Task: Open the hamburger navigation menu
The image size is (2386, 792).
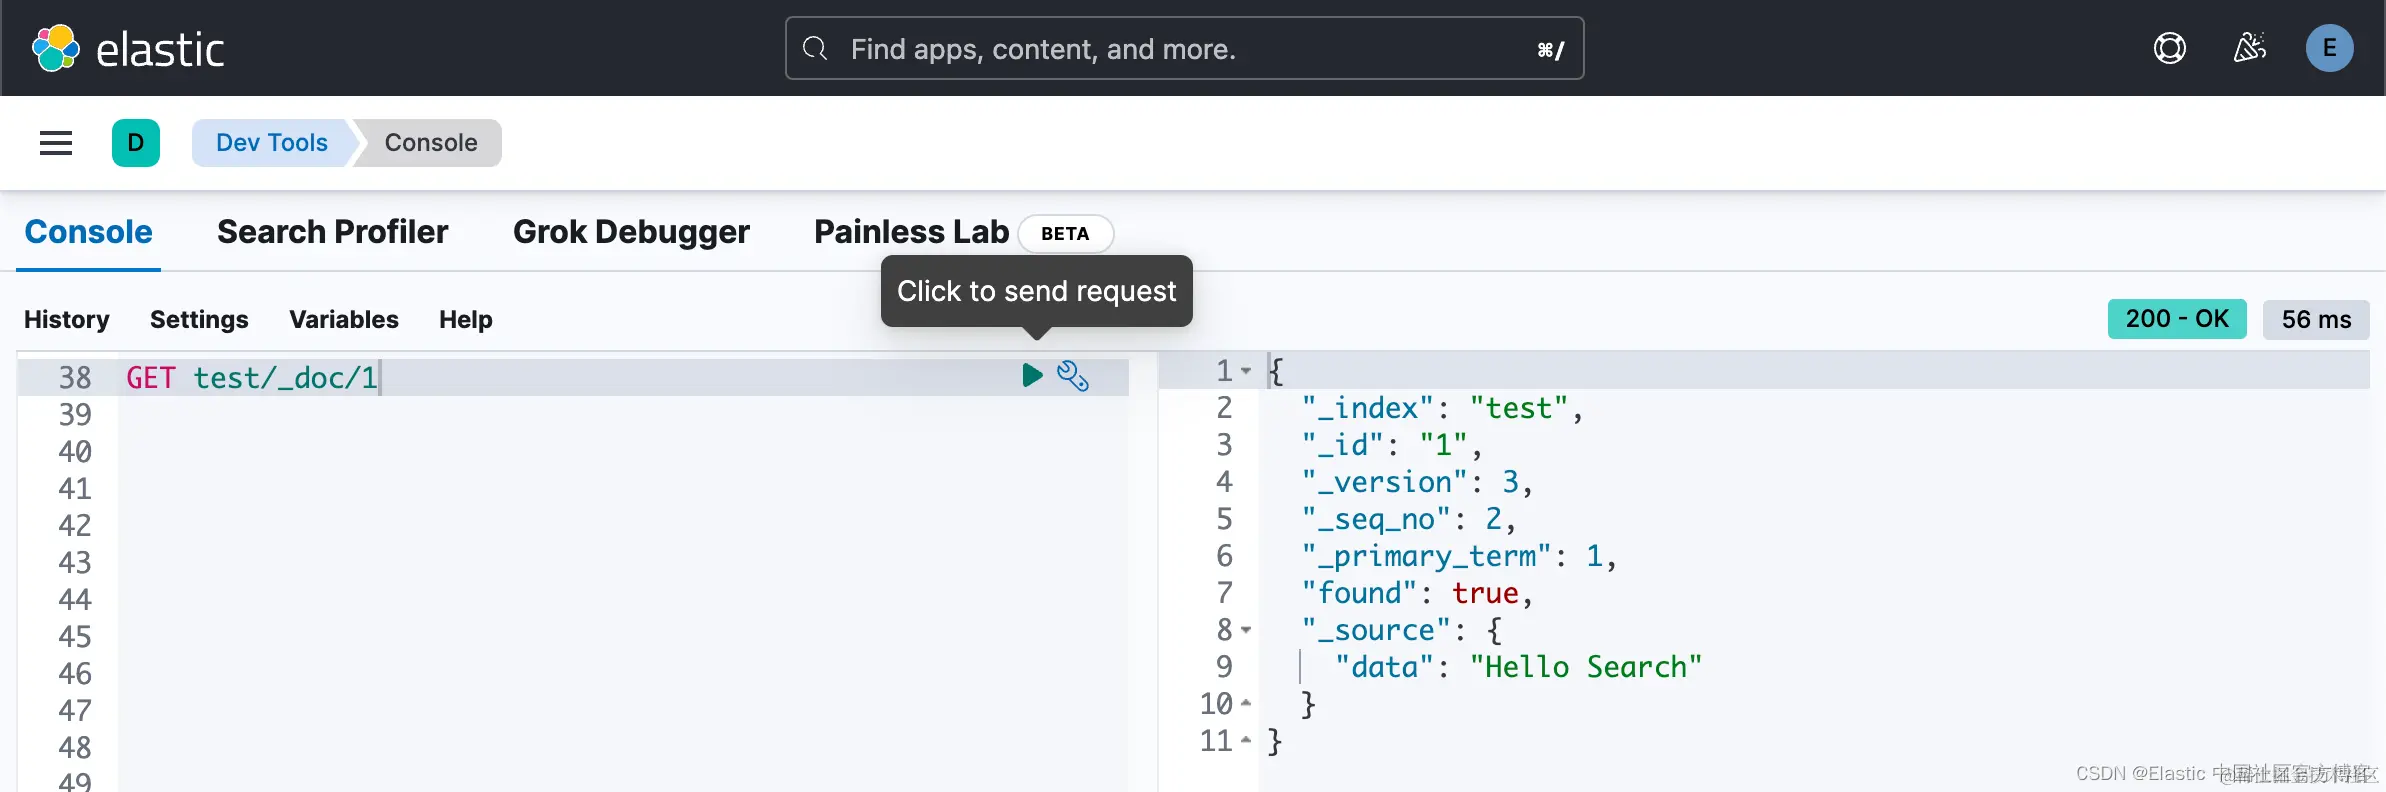Action: pyautogui.click(x=56, y=143)
